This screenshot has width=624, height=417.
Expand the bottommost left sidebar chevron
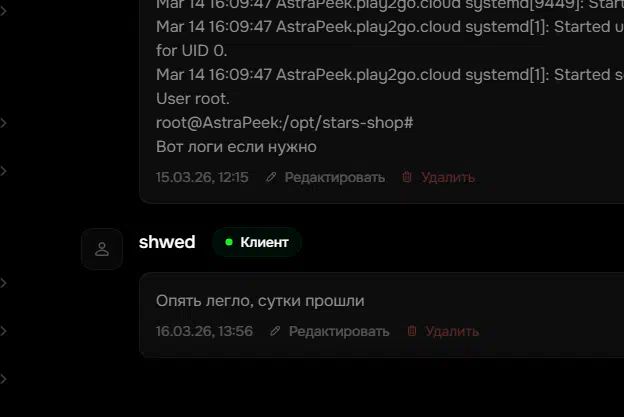(4, 379)
